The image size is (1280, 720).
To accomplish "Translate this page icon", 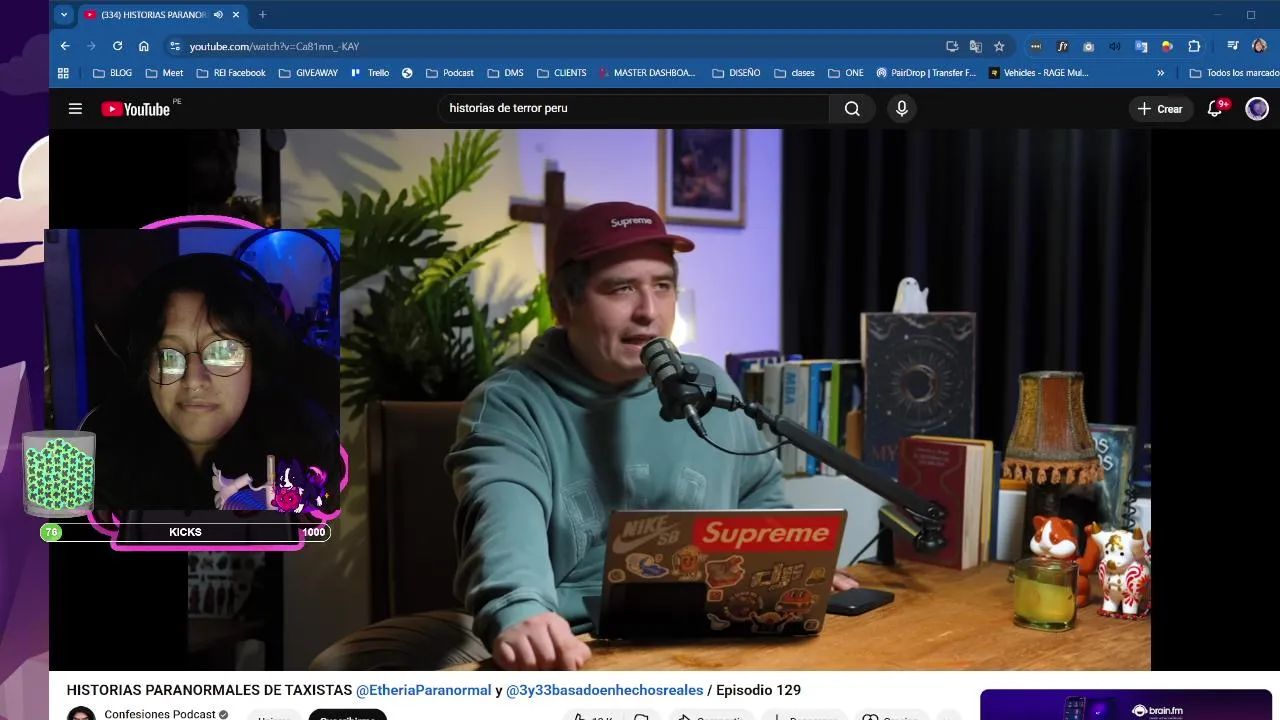I will [x=975, y=46].
